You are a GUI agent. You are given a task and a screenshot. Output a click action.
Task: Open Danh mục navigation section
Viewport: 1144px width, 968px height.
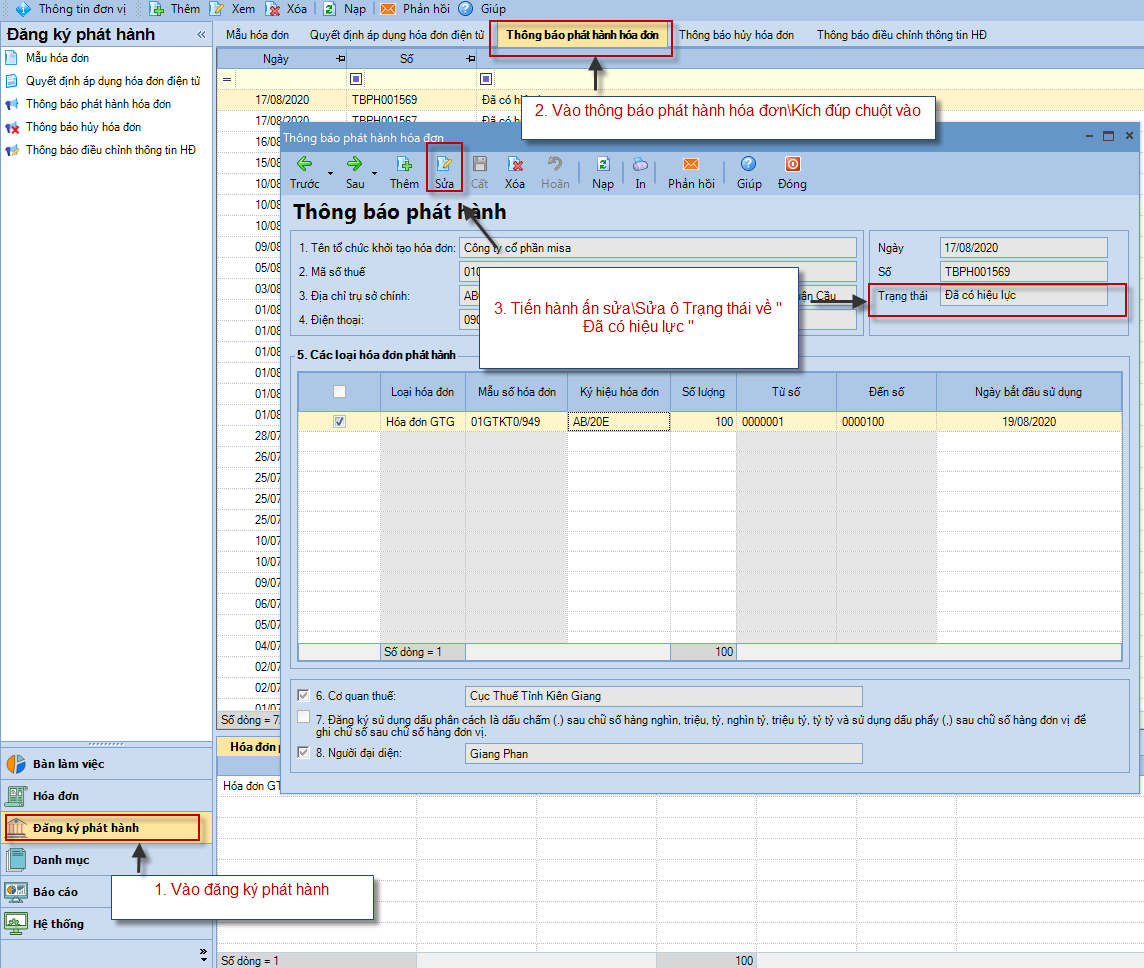pos(107,860)
